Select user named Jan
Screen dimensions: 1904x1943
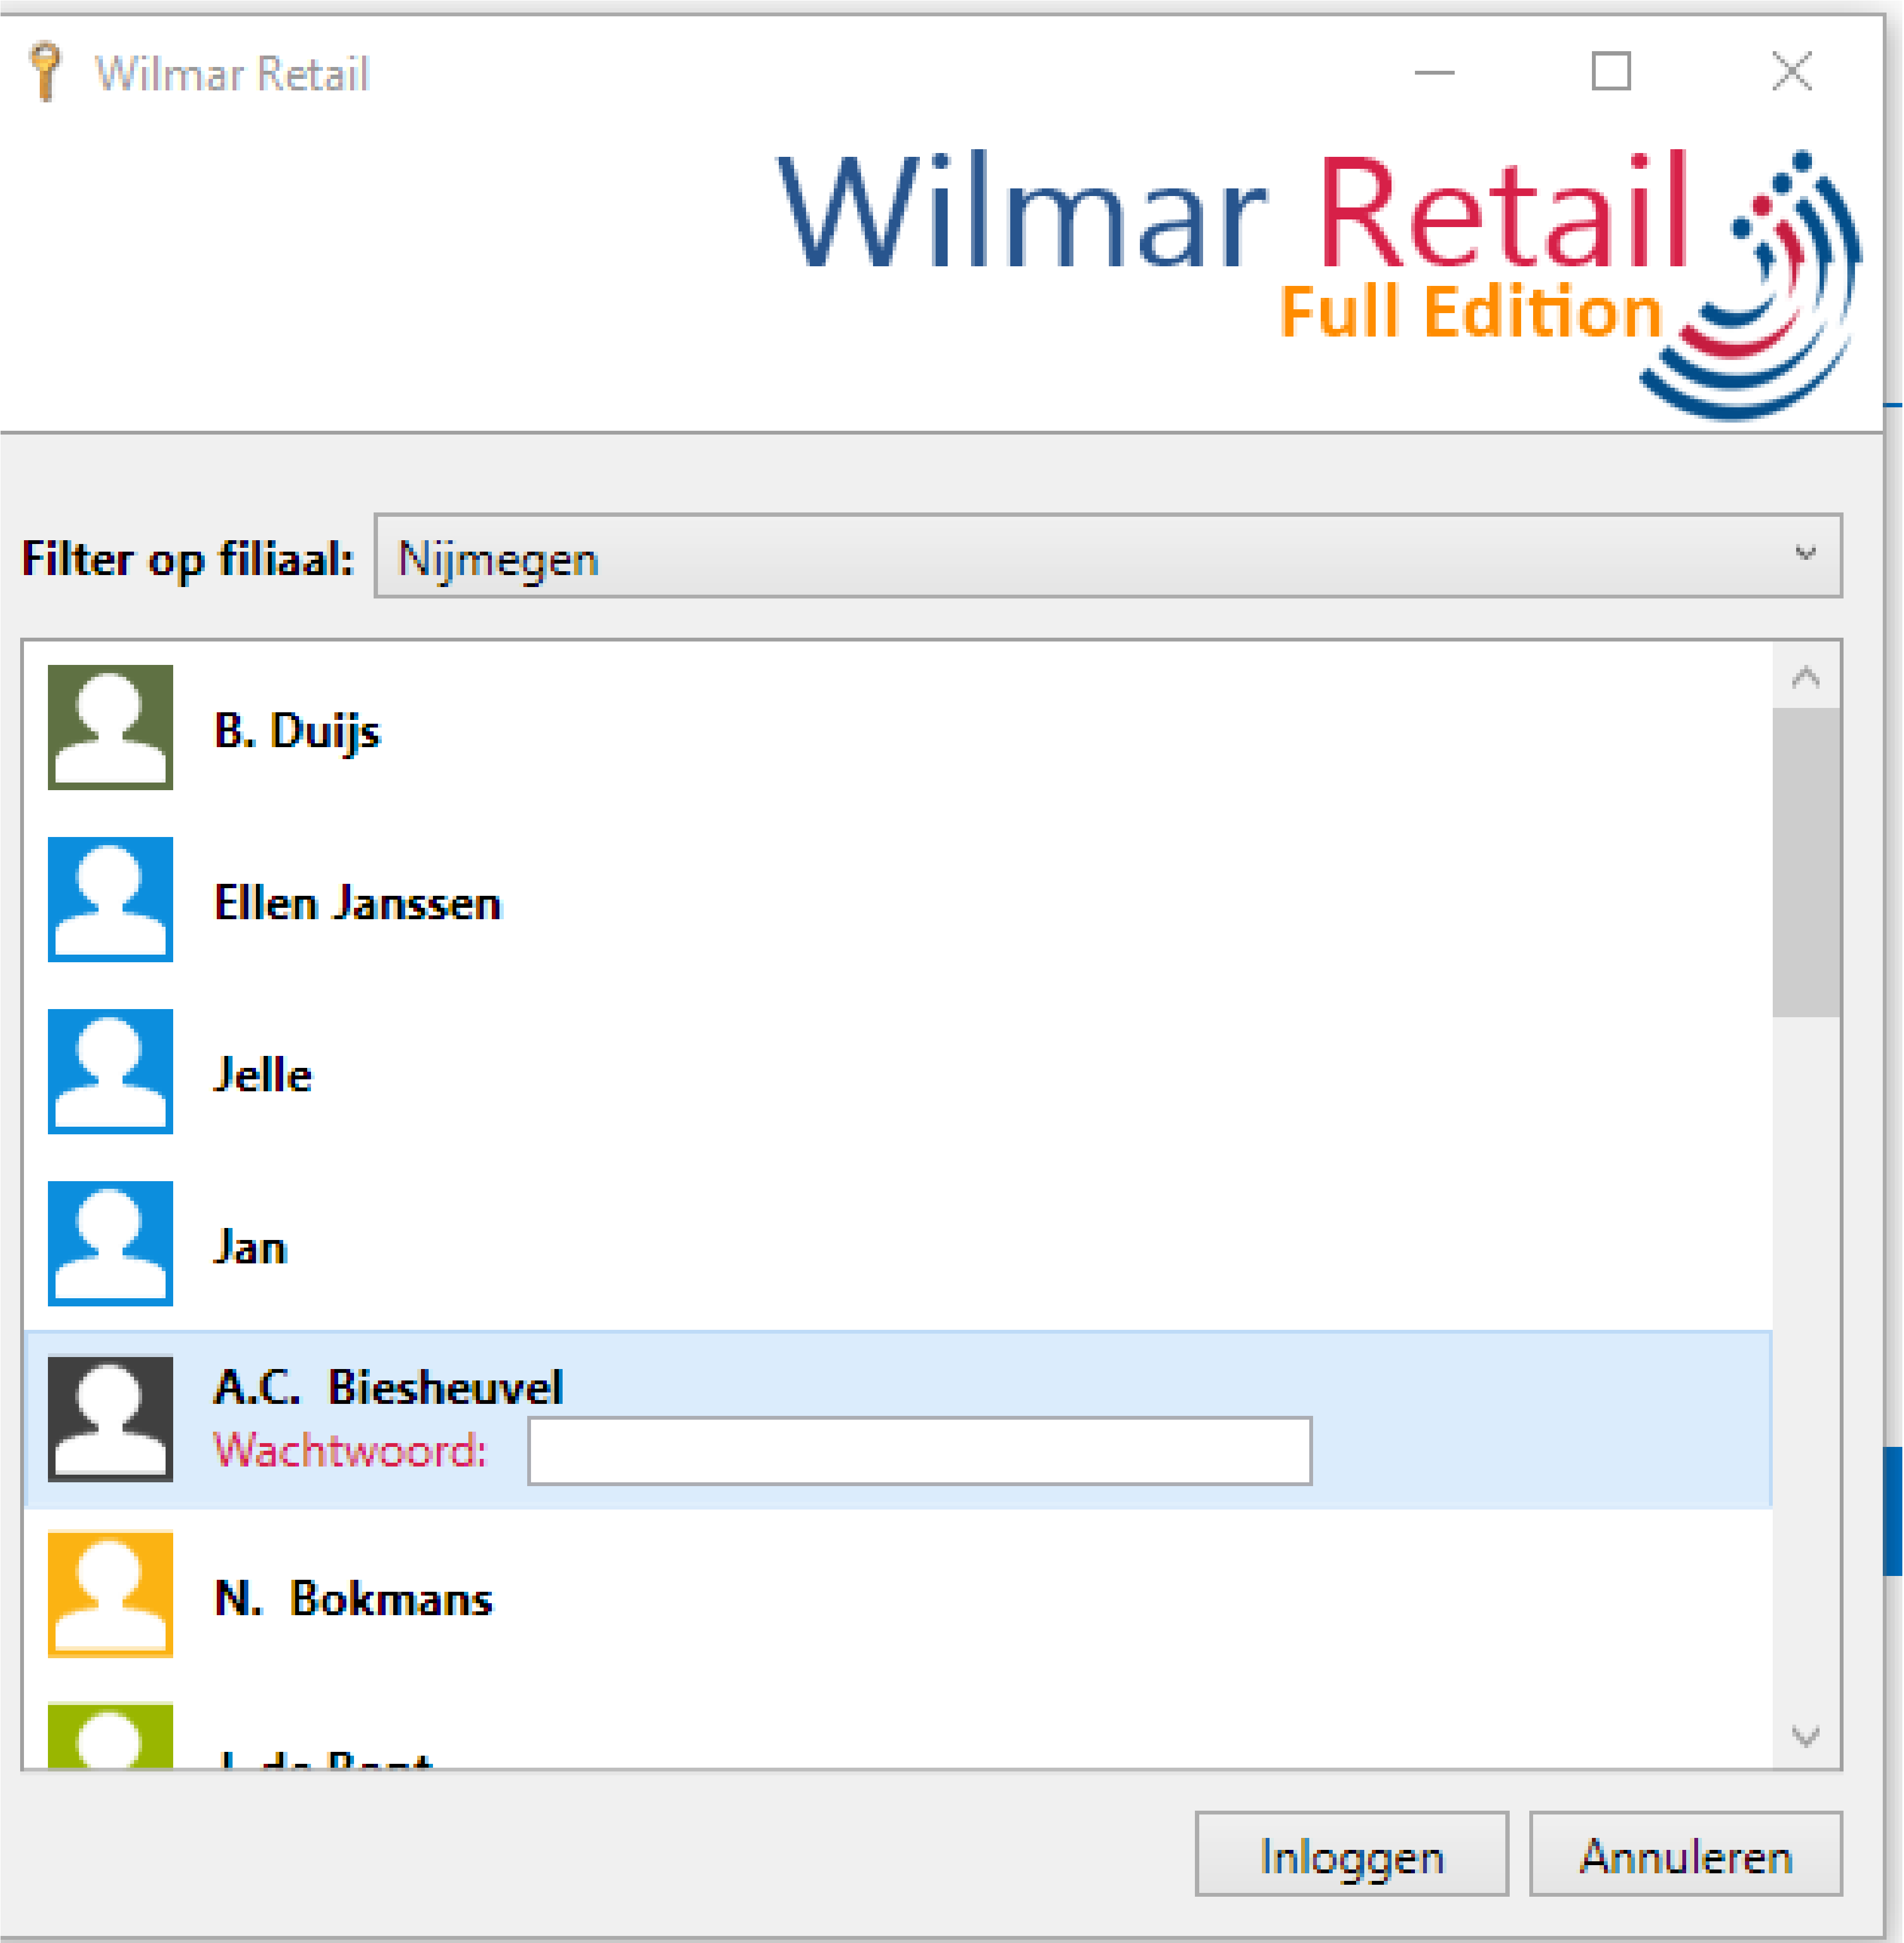coord(251,1247)
